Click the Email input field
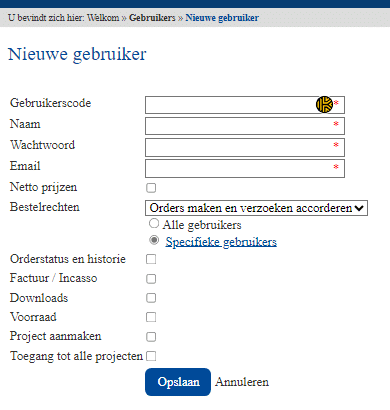The width and height of the screenshot is (390, 410). tap(245, 168)
